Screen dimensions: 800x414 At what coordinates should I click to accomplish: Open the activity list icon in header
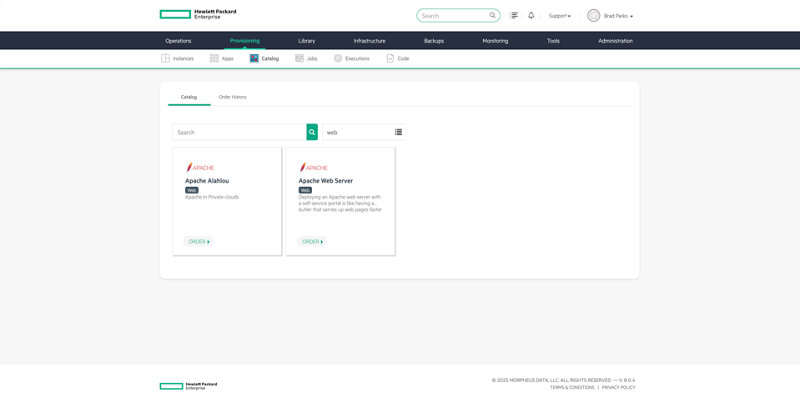tap(514, 15)
